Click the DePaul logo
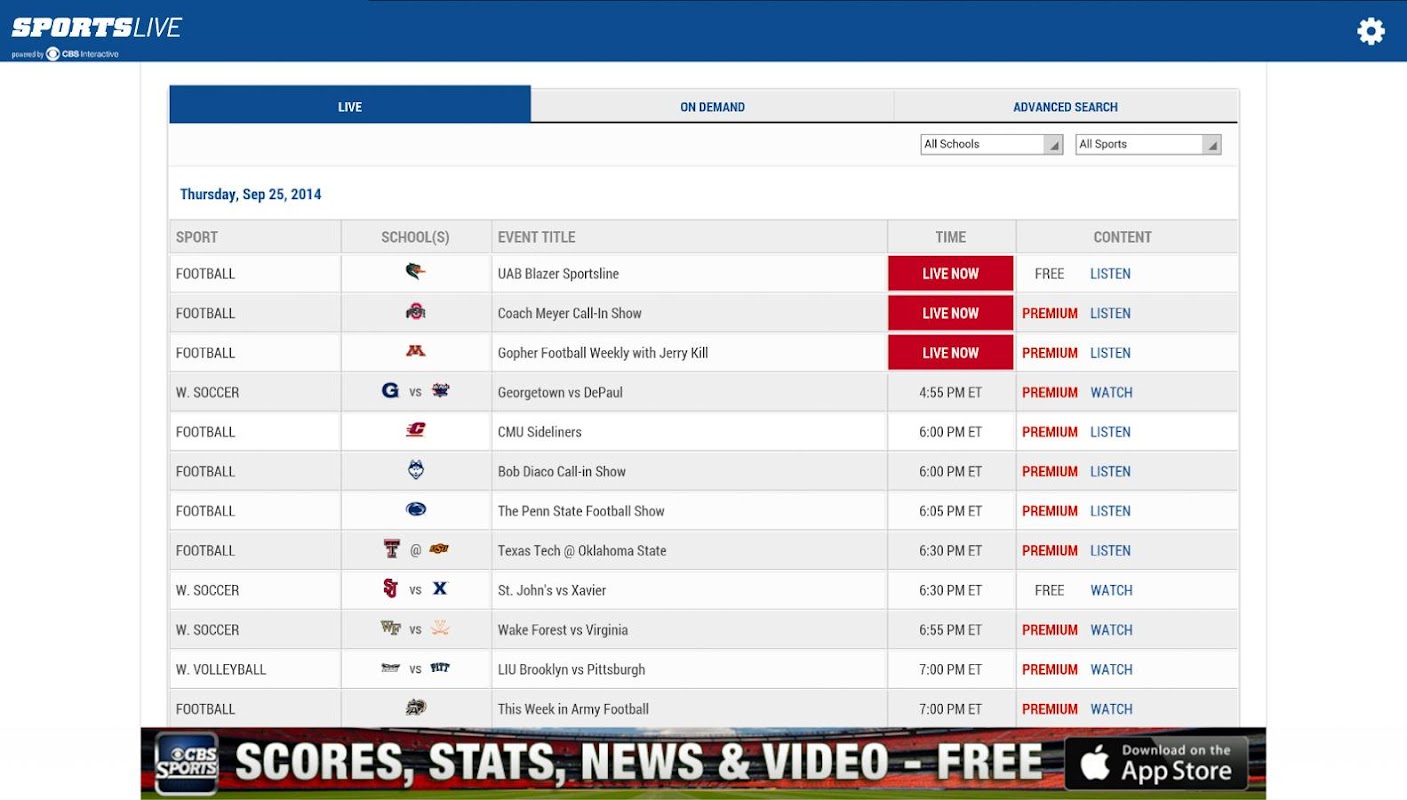Screen dimensions: 1407x800 point(441,391)
